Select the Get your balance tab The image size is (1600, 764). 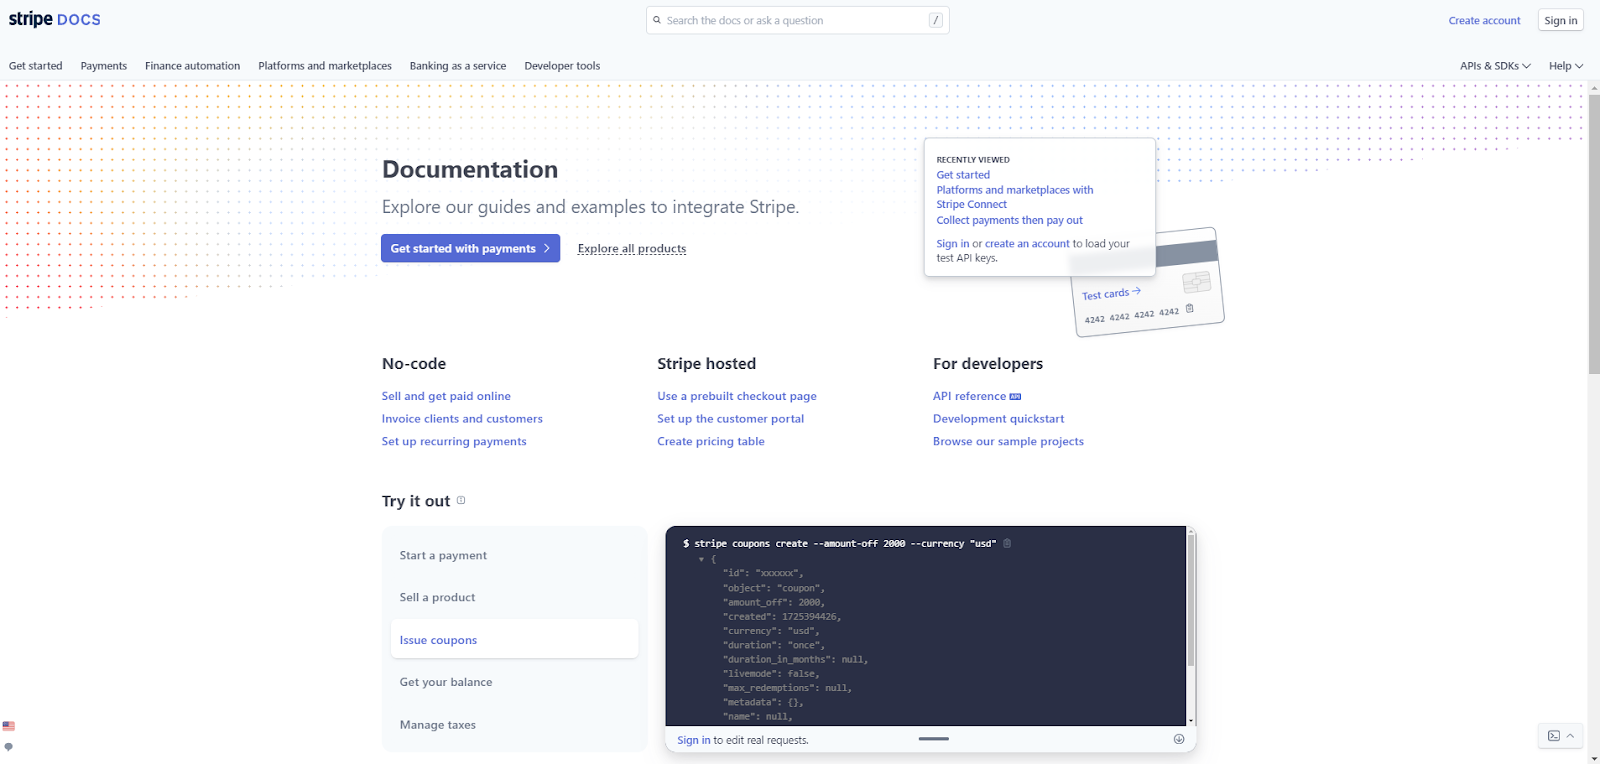click(514, 682)
